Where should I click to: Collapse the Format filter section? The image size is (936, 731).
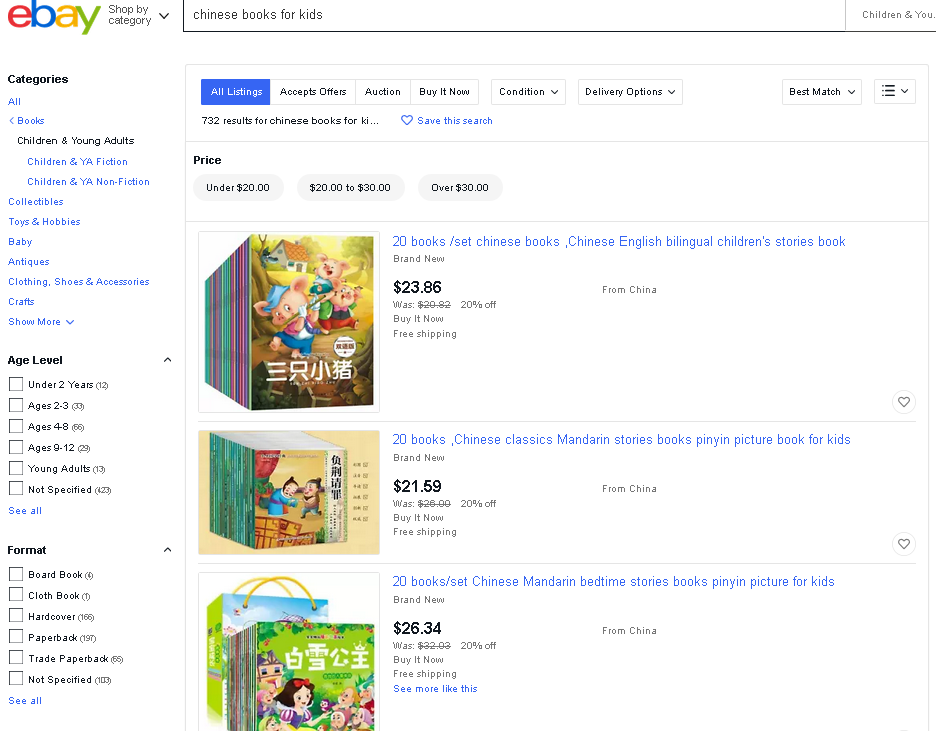[167, 550]
